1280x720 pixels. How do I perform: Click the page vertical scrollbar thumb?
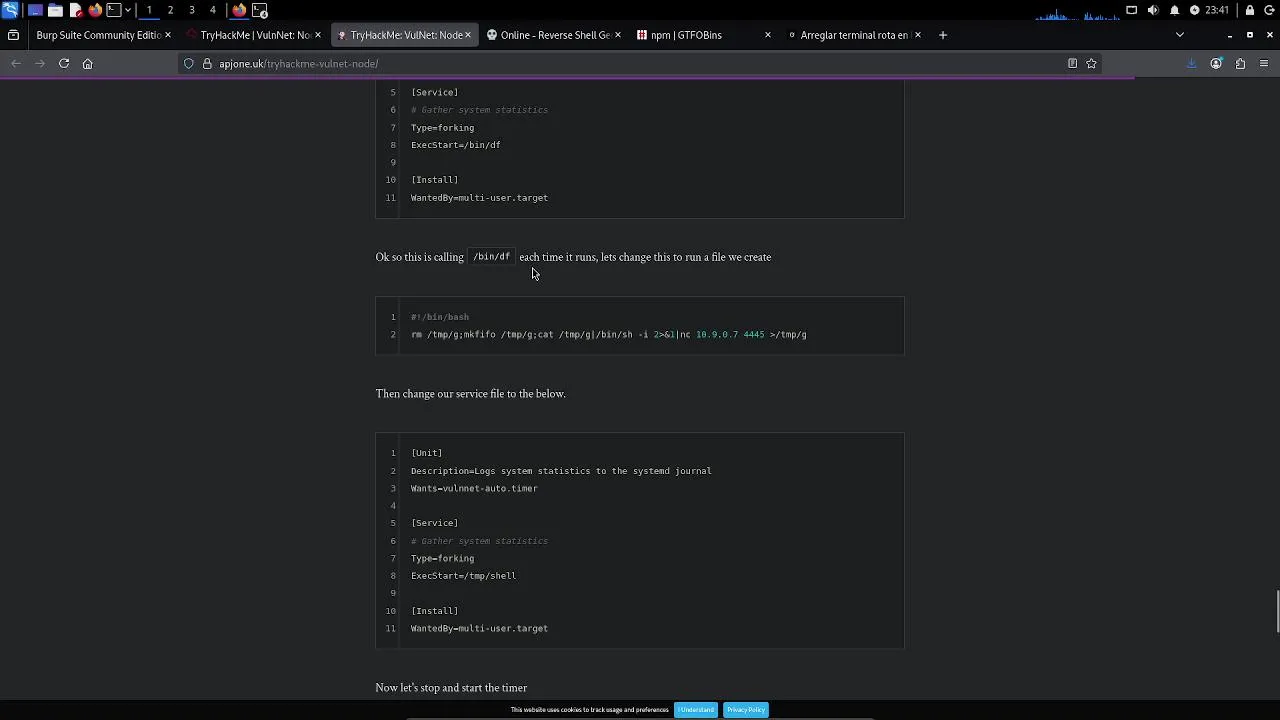click(1276, 611)
